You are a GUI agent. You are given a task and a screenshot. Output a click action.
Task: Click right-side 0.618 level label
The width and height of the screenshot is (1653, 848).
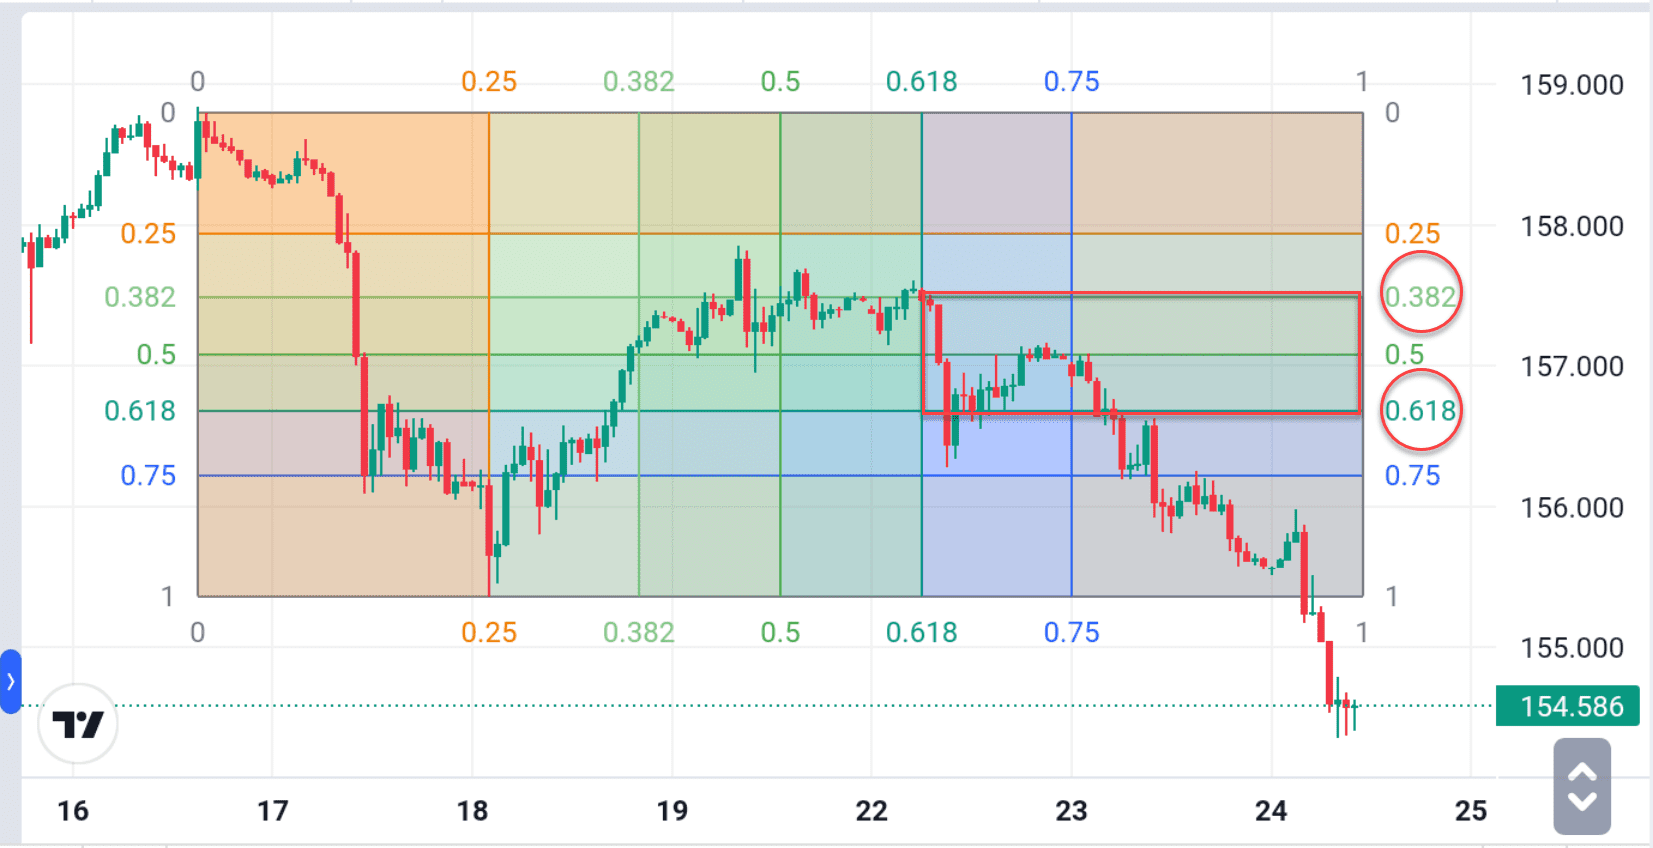coord(1420,410)
